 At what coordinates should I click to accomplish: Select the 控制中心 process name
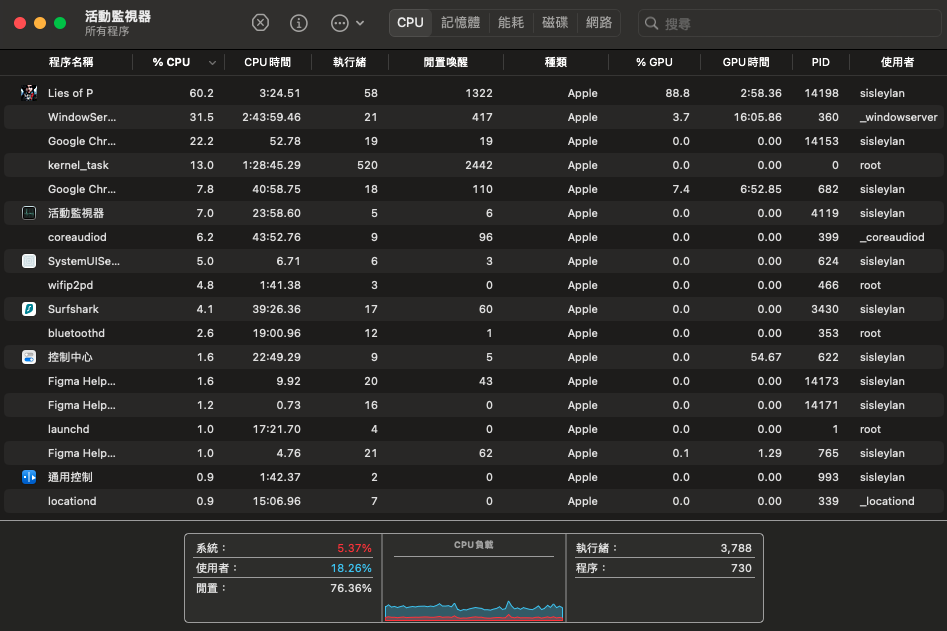[x=70, y=357]
